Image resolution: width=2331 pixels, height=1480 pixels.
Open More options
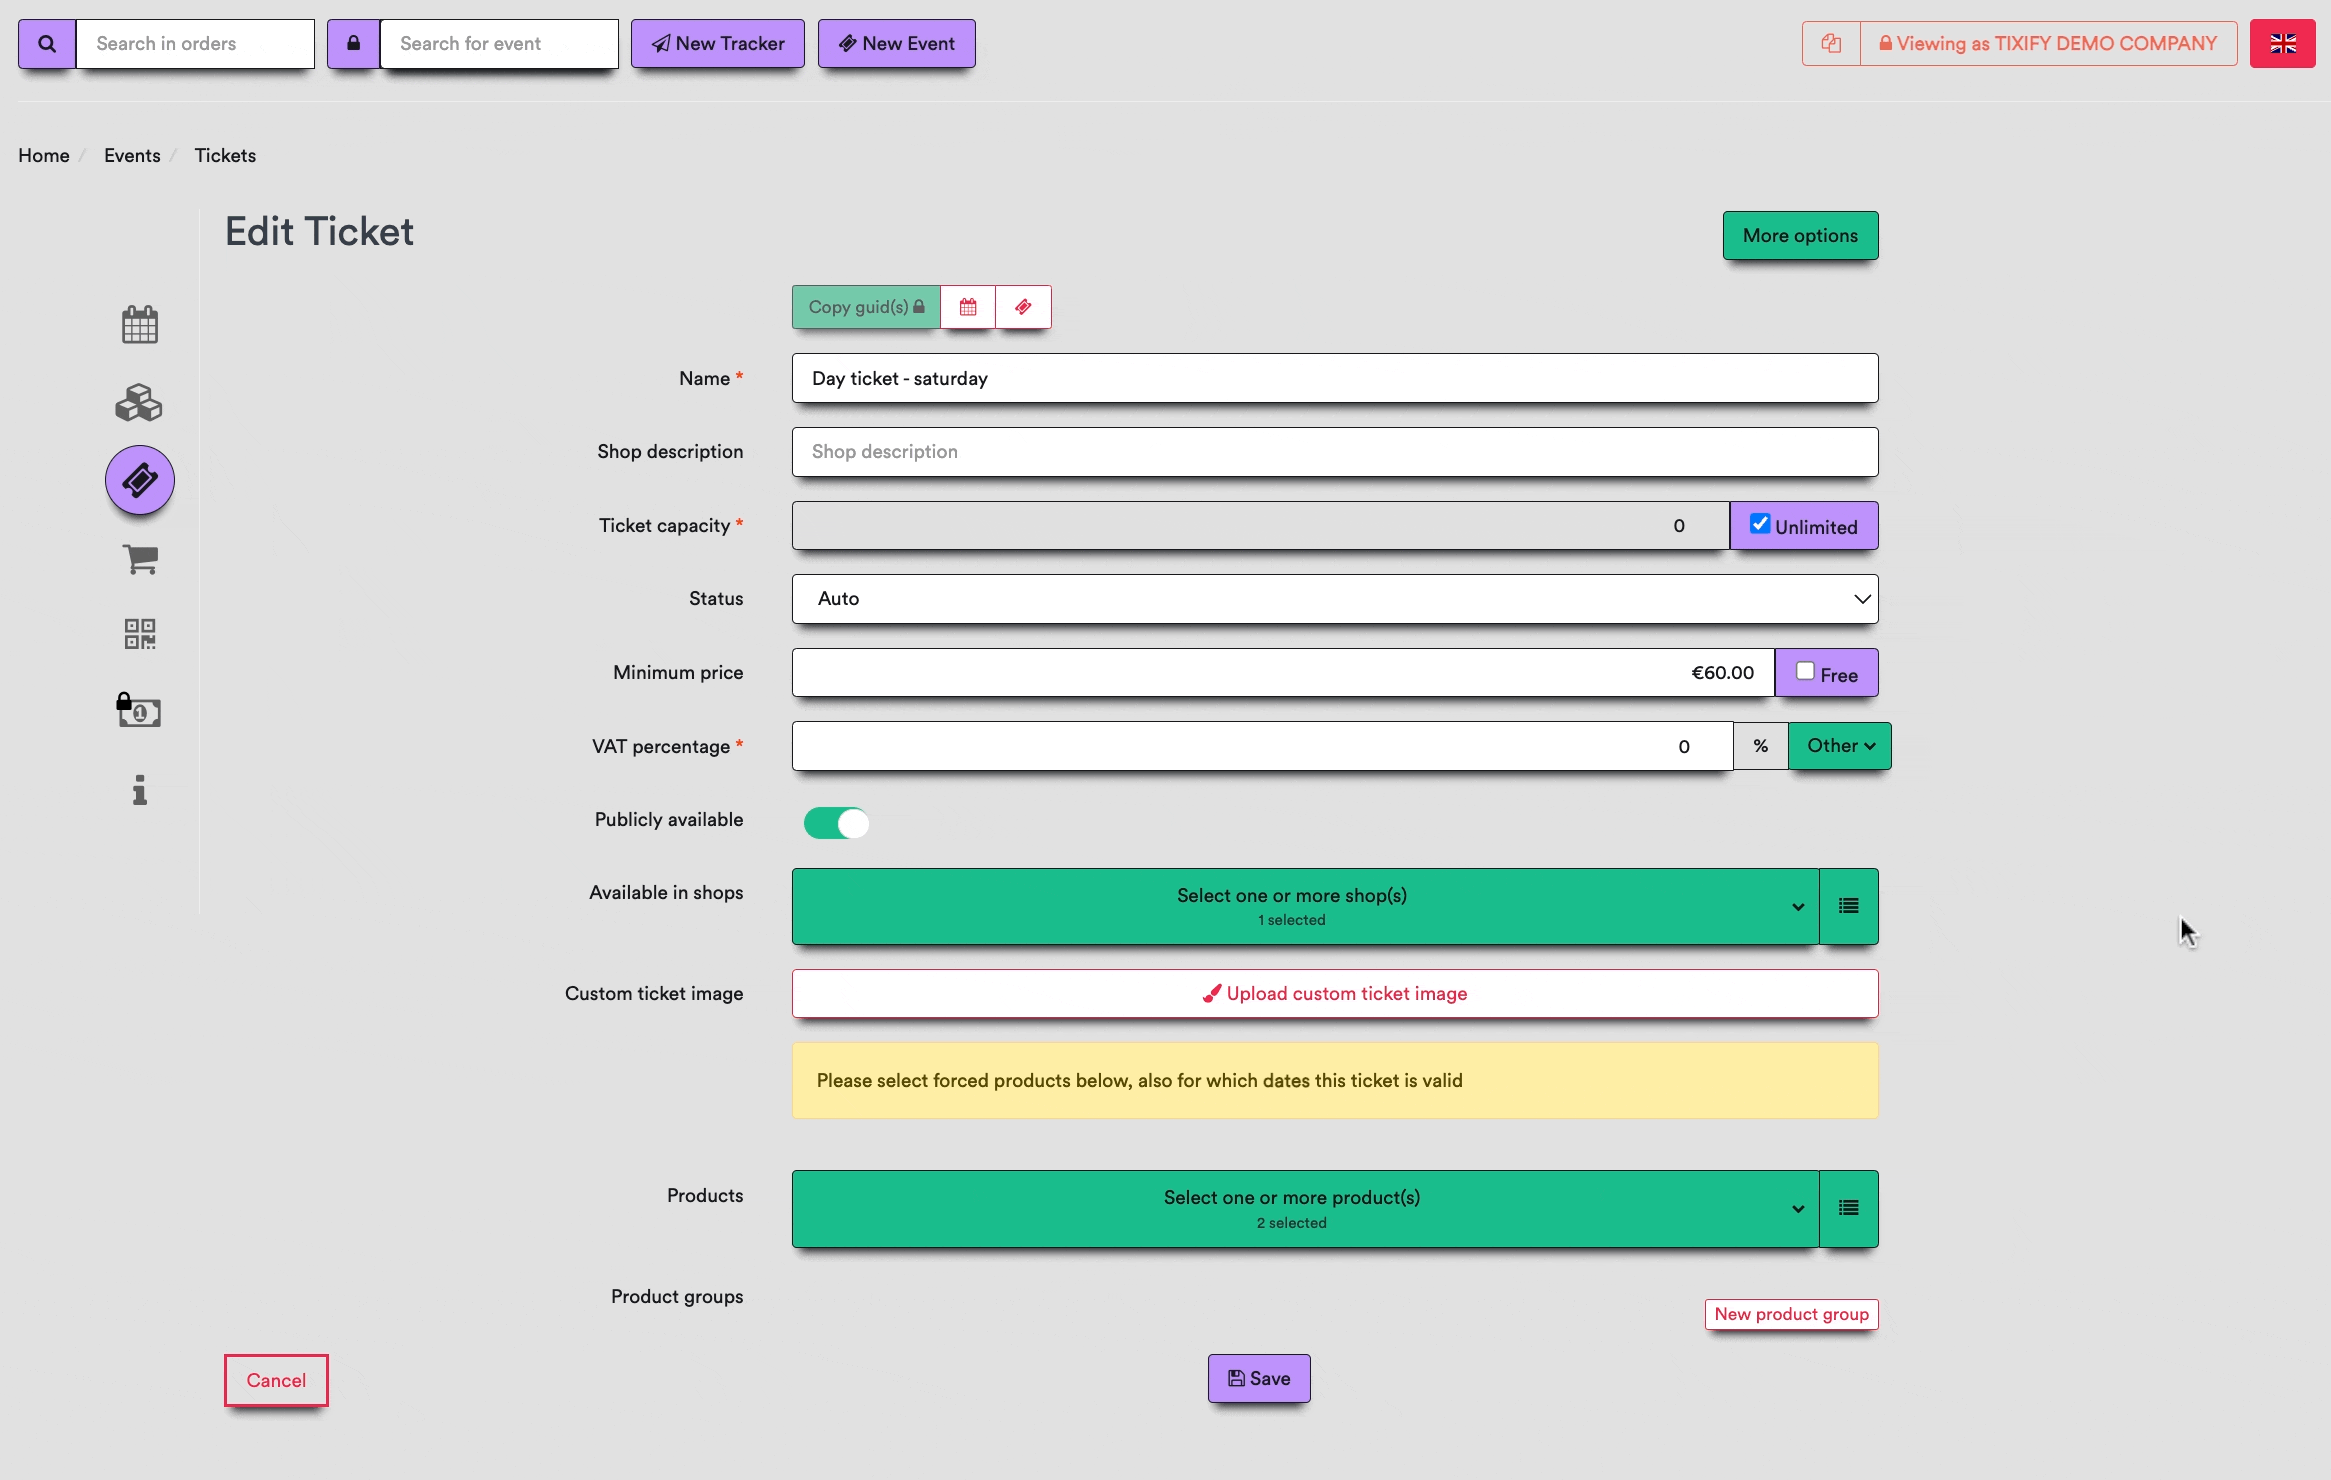pyautogui.click(x=1800, y=236)
